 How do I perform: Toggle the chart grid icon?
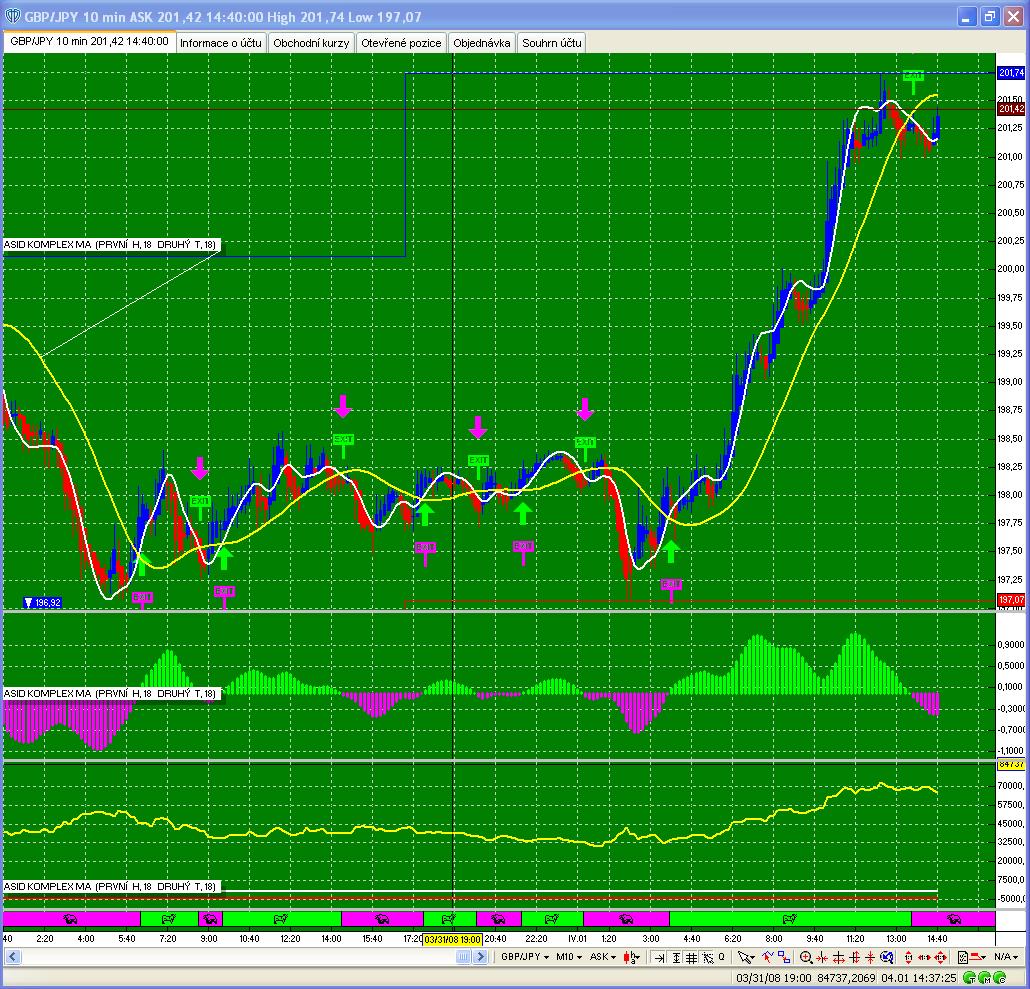point(691,957)
